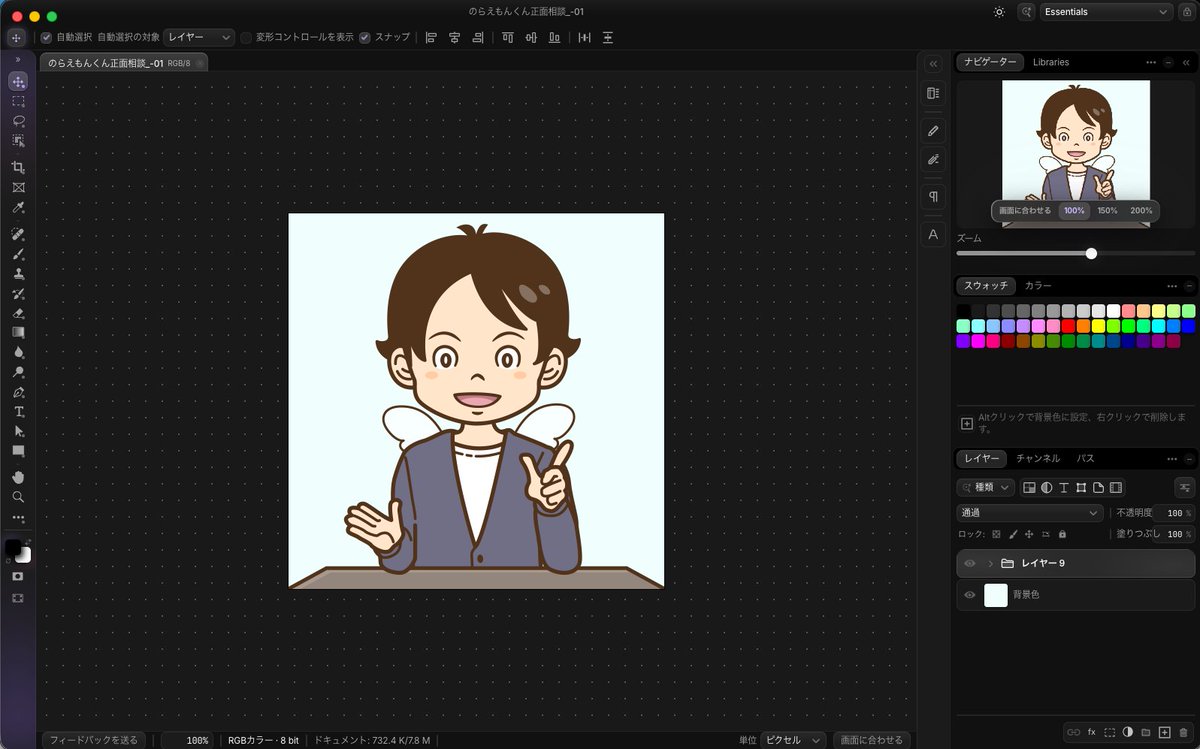Toggle the layer filter switch icon
This screenshot has width=1200, height=749.
1184,487
